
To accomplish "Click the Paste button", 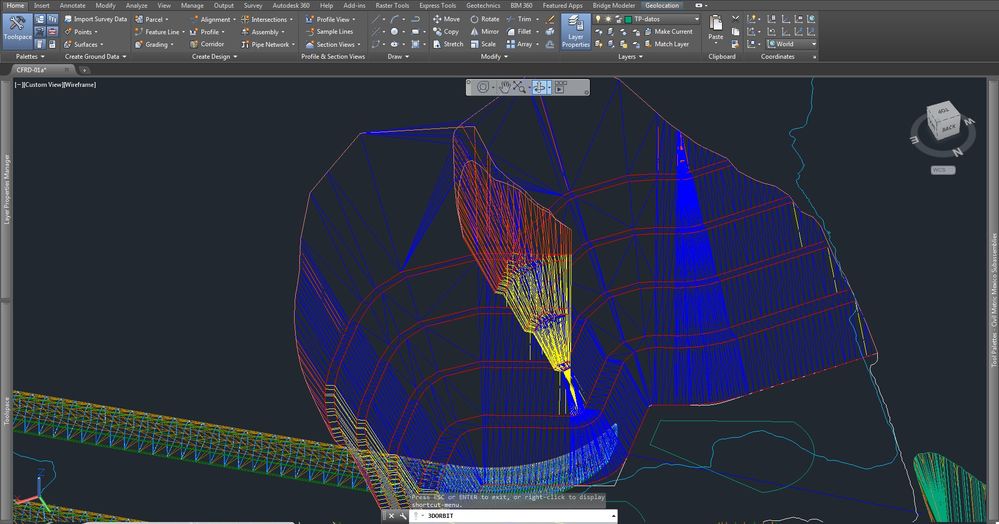I will [x=715, y=28].
